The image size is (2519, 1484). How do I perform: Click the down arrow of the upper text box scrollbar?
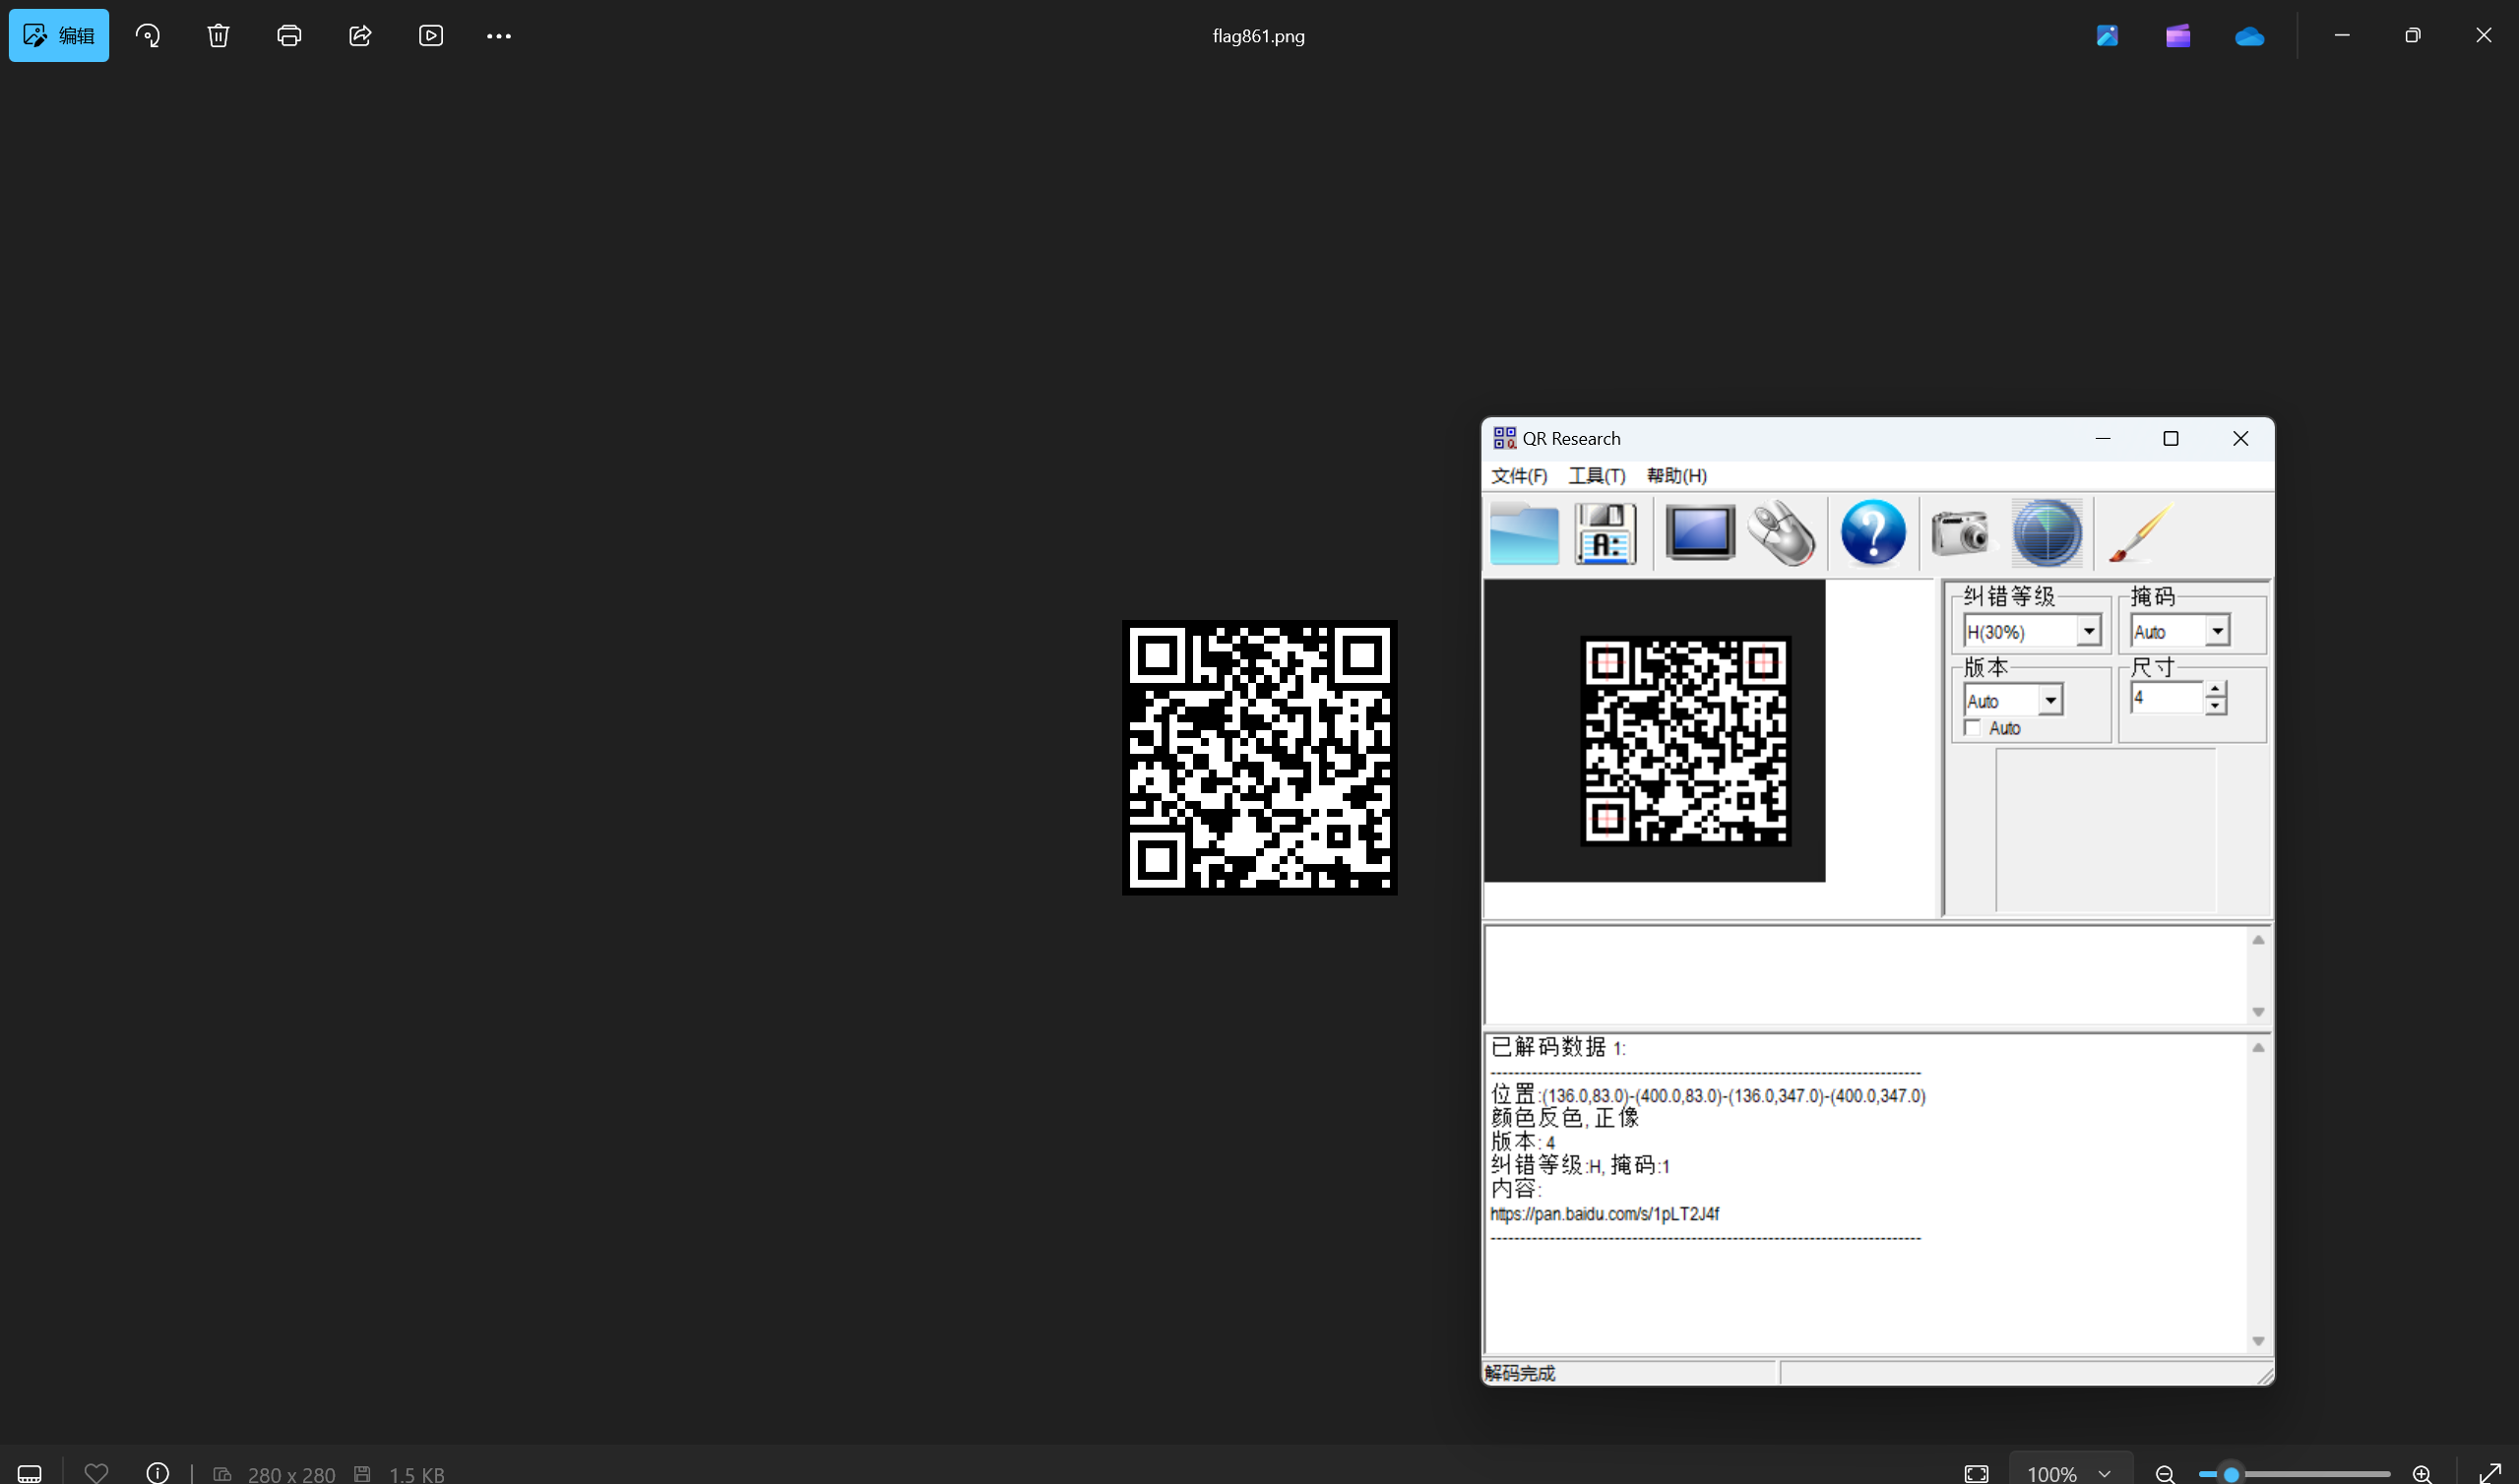click(x=2257, y=1012)
